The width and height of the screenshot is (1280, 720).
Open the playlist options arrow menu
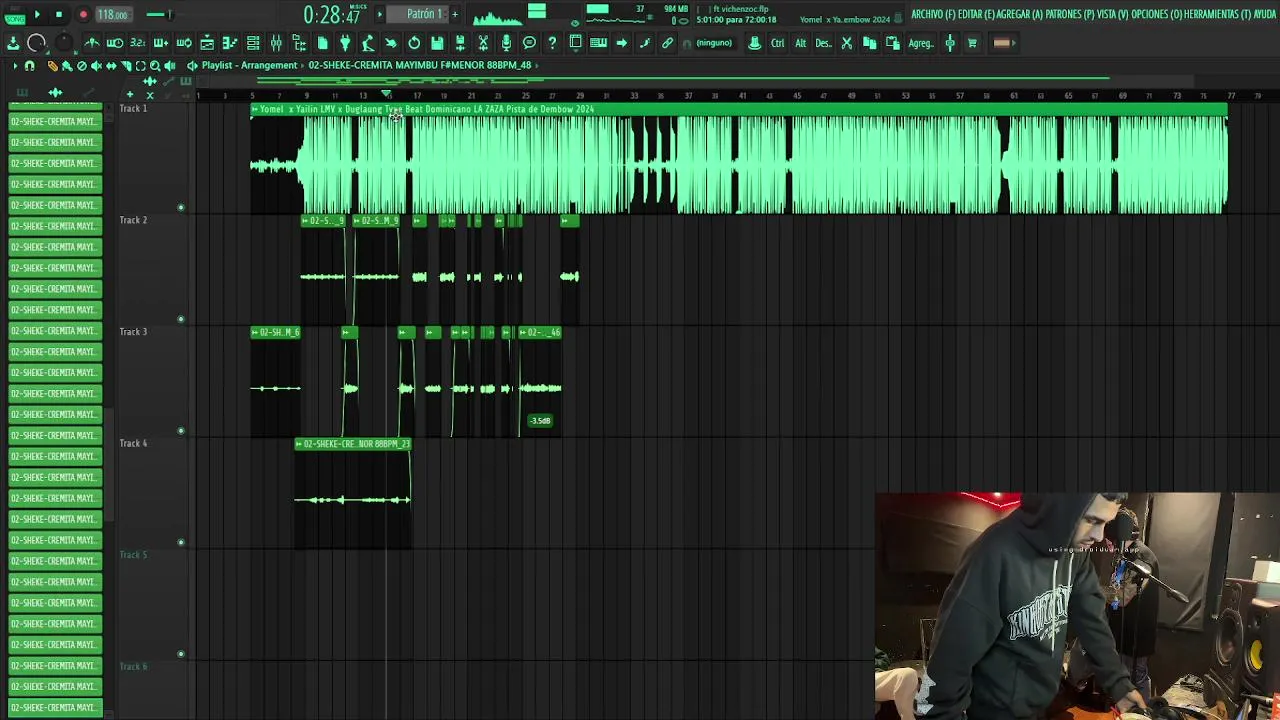(15, 66)
